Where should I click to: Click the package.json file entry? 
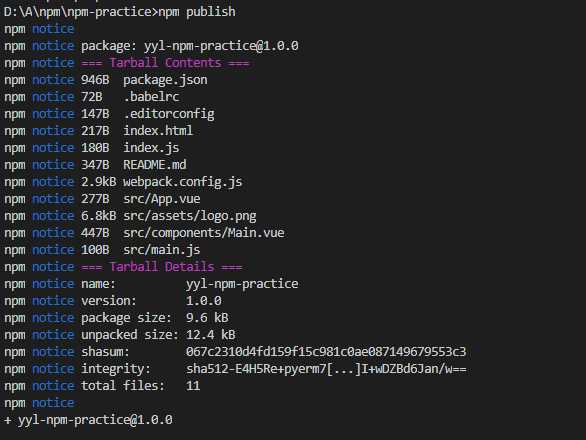pyautogui.click(x=165, y=80)
